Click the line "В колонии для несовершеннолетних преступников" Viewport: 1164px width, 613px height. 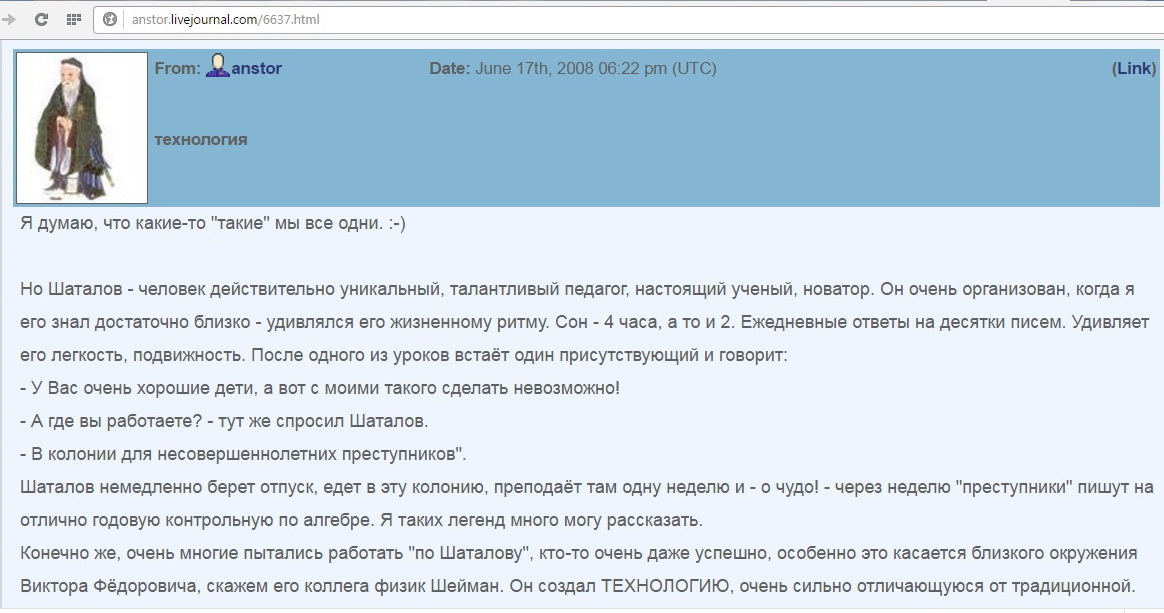(x=243, y=453)
